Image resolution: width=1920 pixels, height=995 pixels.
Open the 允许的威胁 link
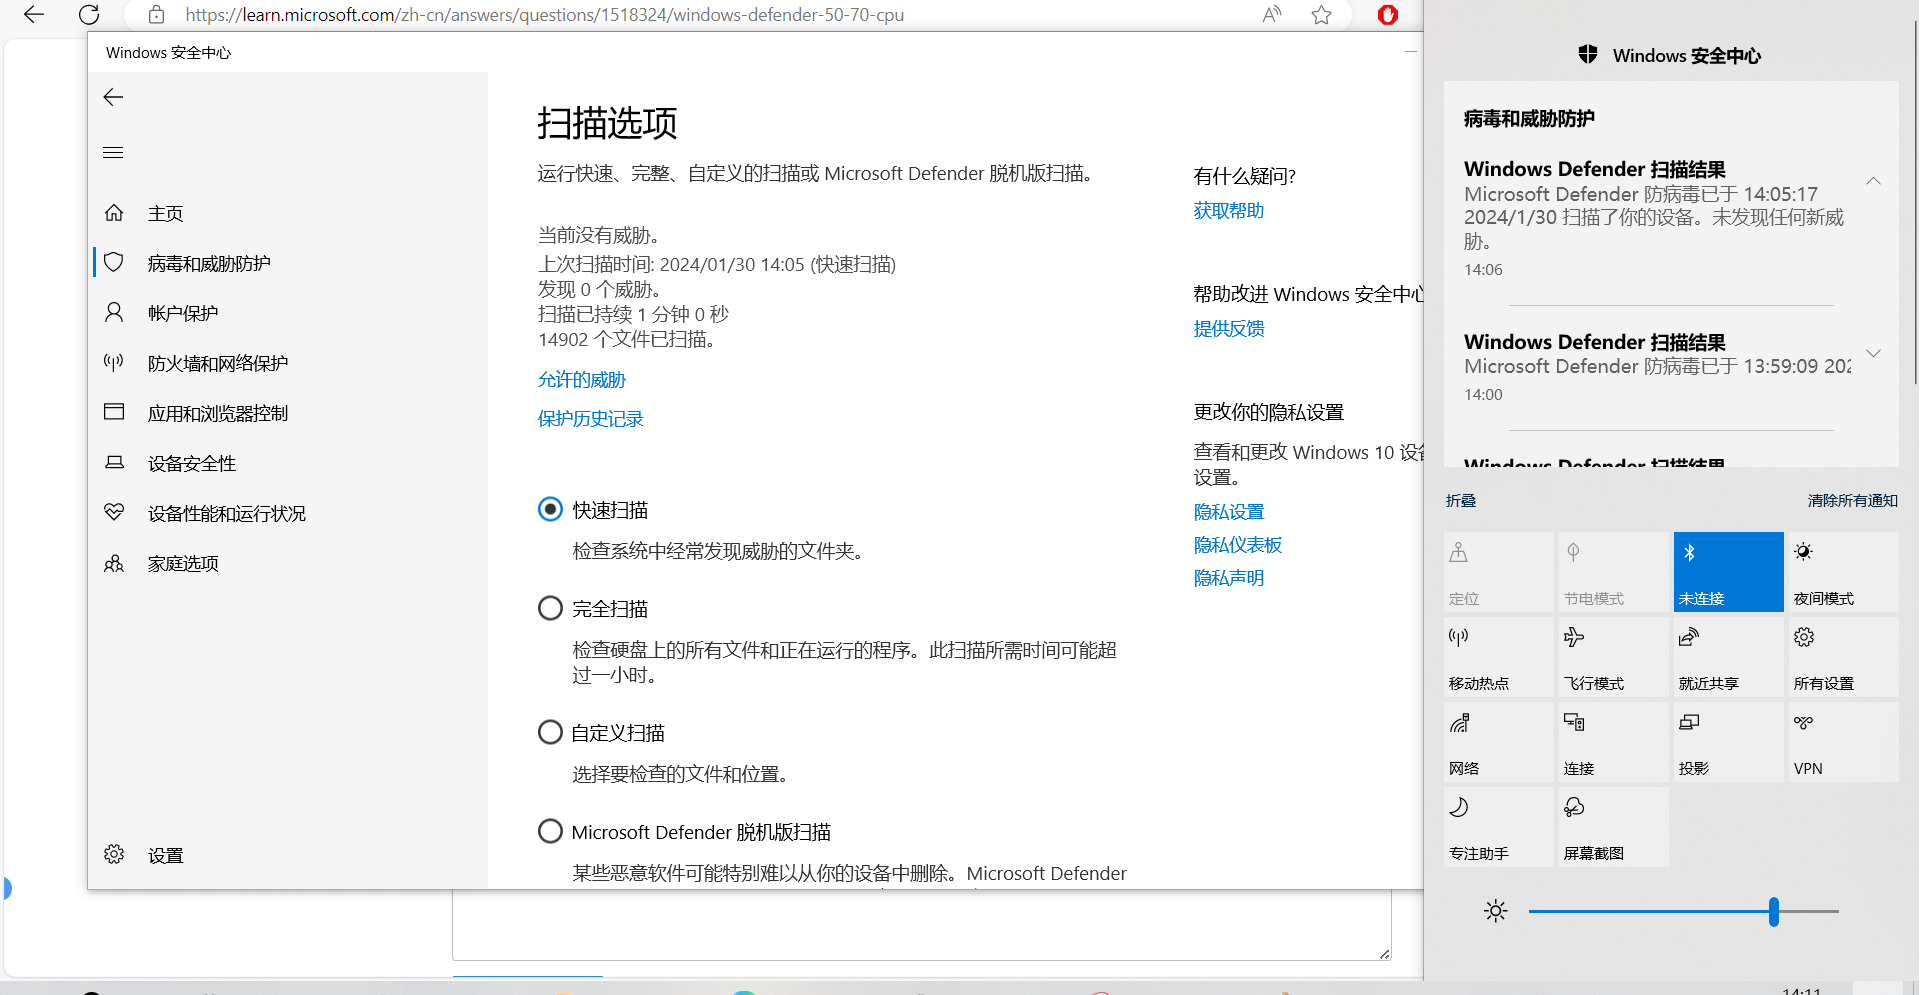(582, 379)
